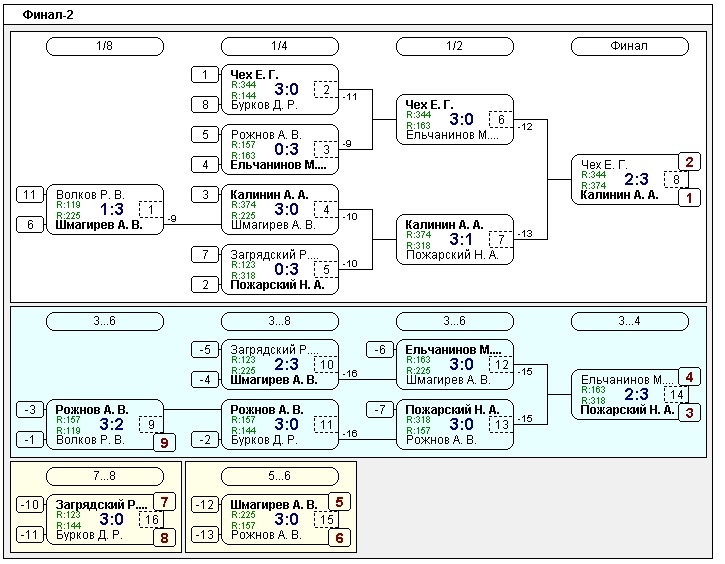Click the 7...8 placement header
Screen dimensions: 725x564
(x=105, y=476)
